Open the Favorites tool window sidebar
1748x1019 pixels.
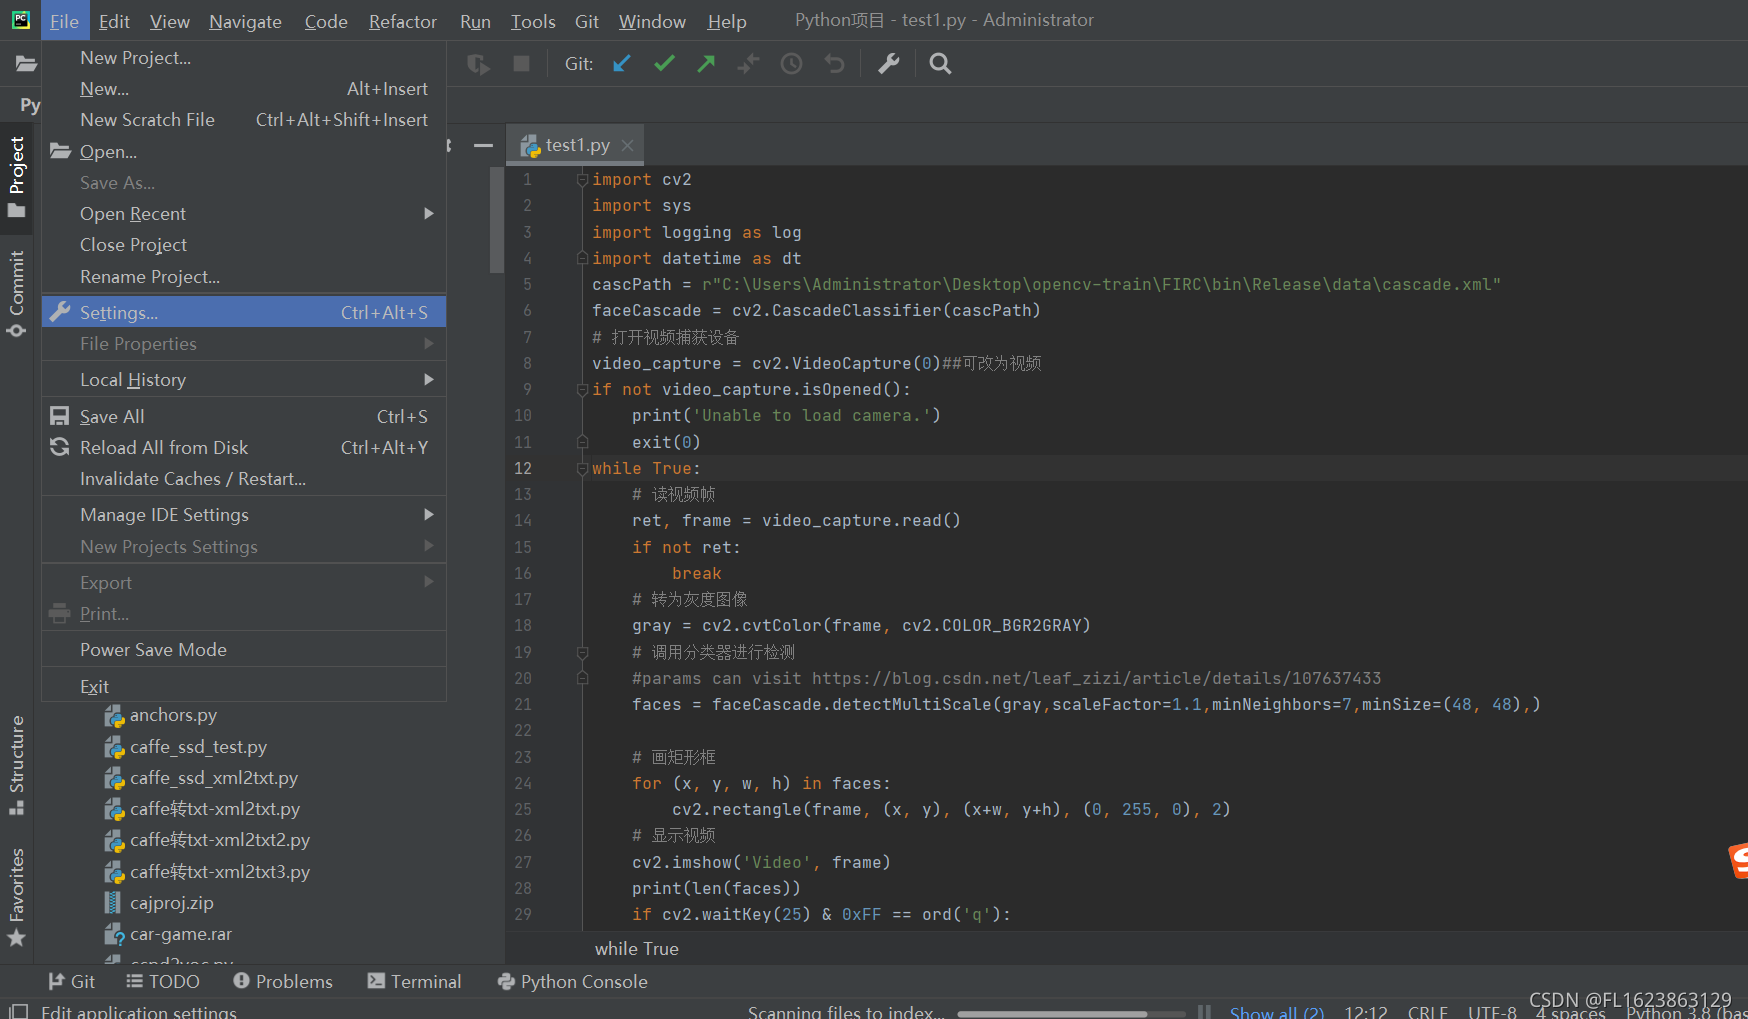point(16,897)
